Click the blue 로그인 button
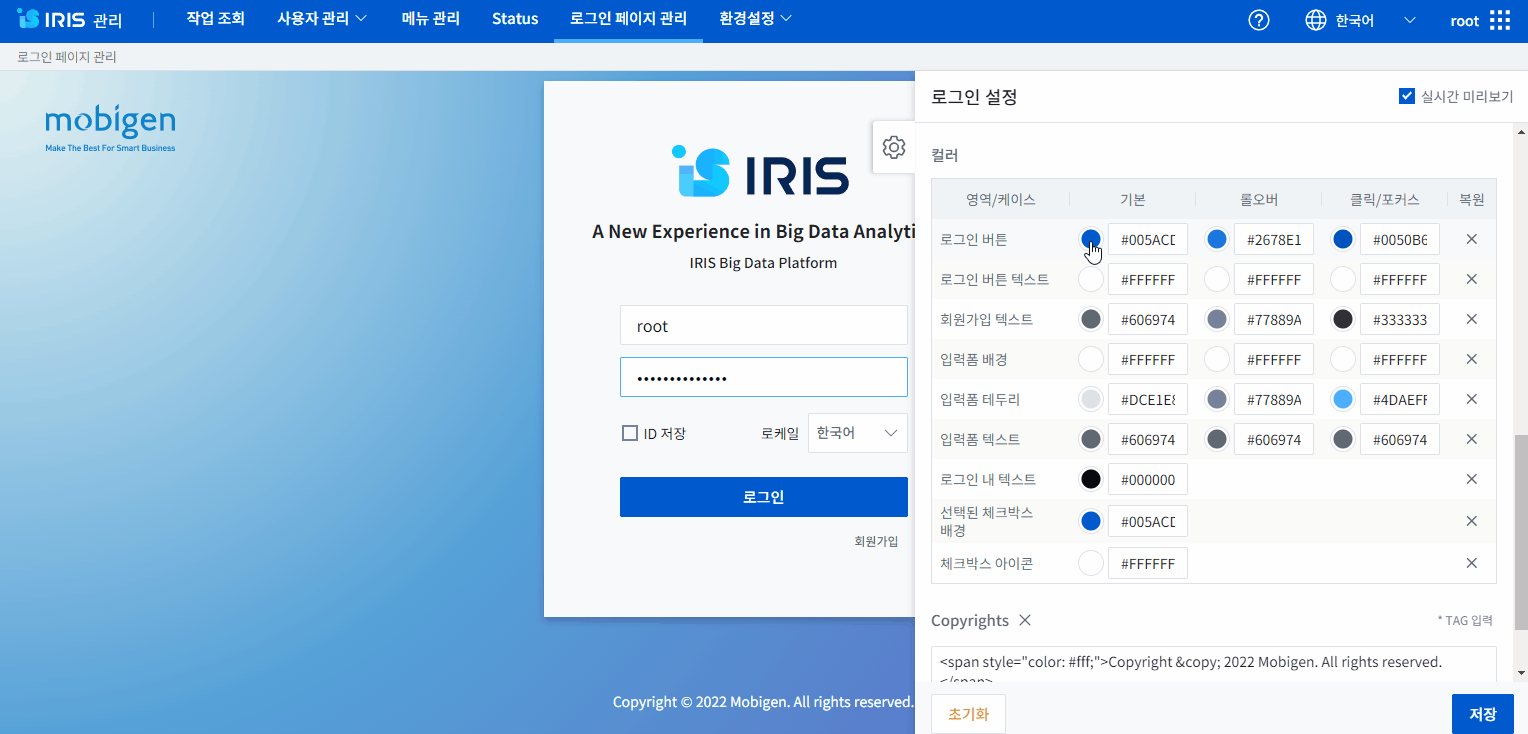 click(x=764, y=497)
